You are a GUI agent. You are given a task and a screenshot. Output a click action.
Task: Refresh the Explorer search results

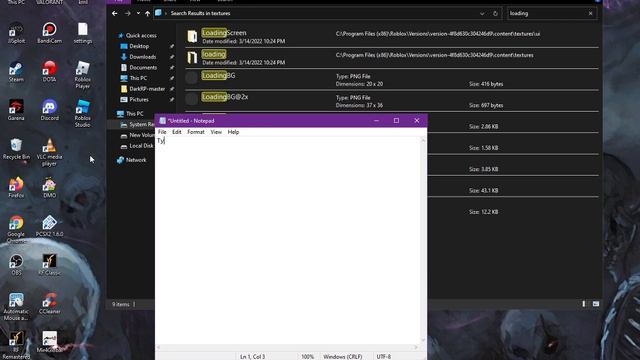(x=495, y=13)
